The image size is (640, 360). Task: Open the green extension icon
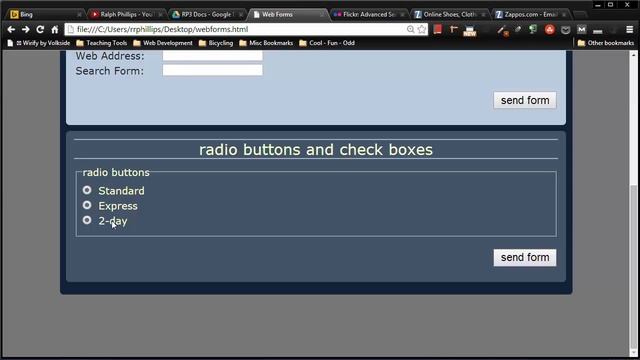tap(533, 29)
